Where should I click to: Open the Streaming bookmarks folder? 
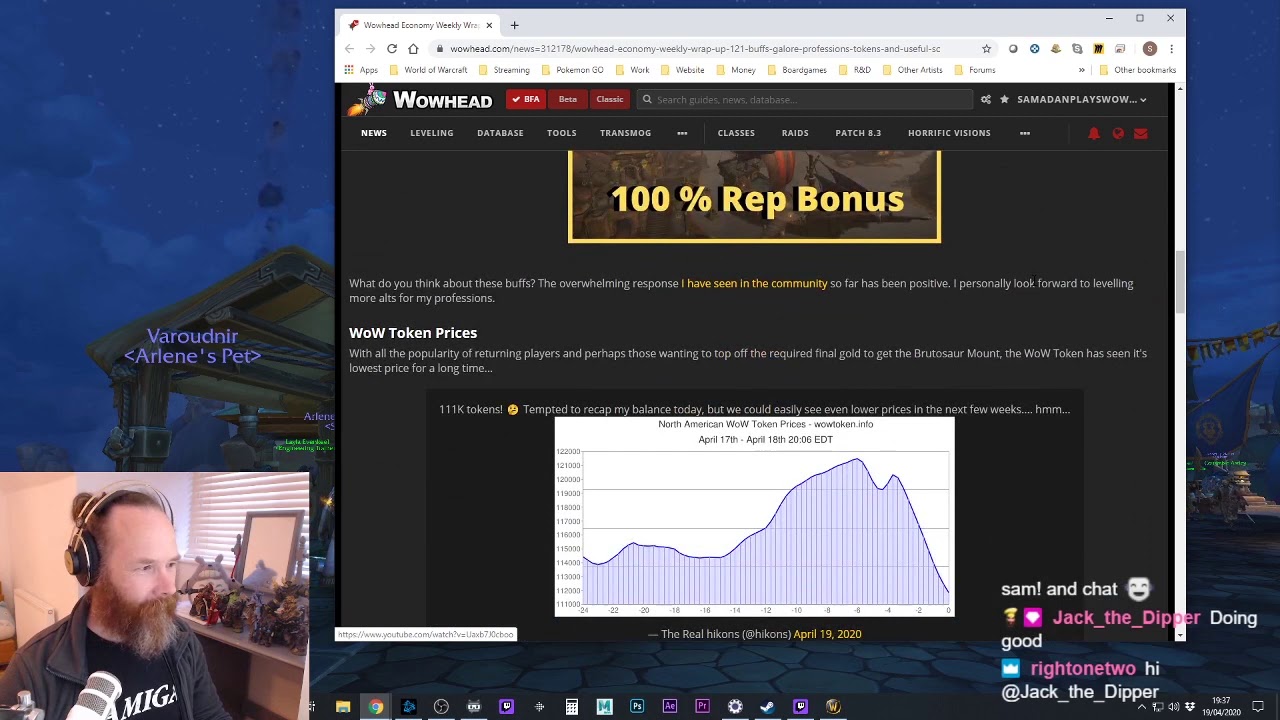point(504,70)
